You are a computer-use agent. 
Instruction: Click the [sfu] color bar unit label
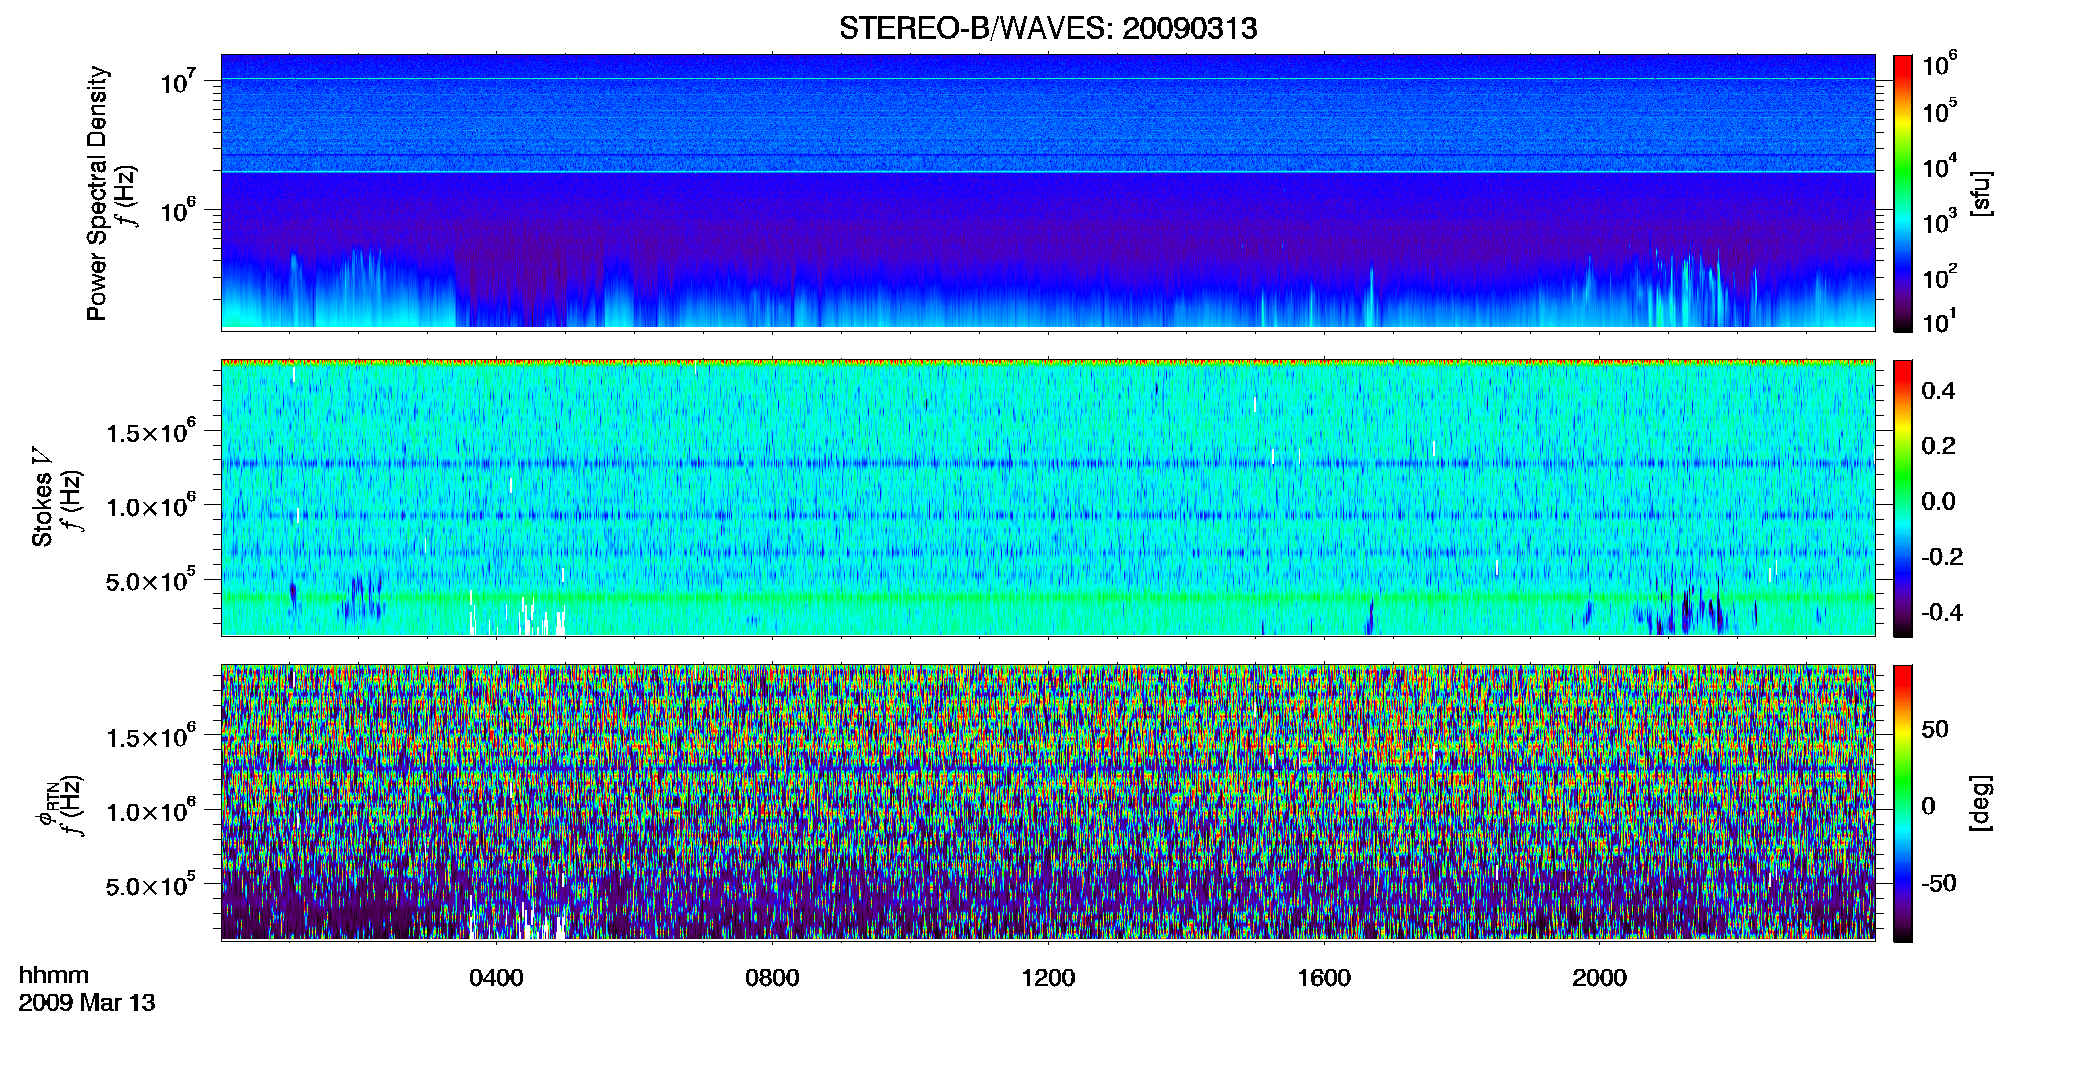1981,193
